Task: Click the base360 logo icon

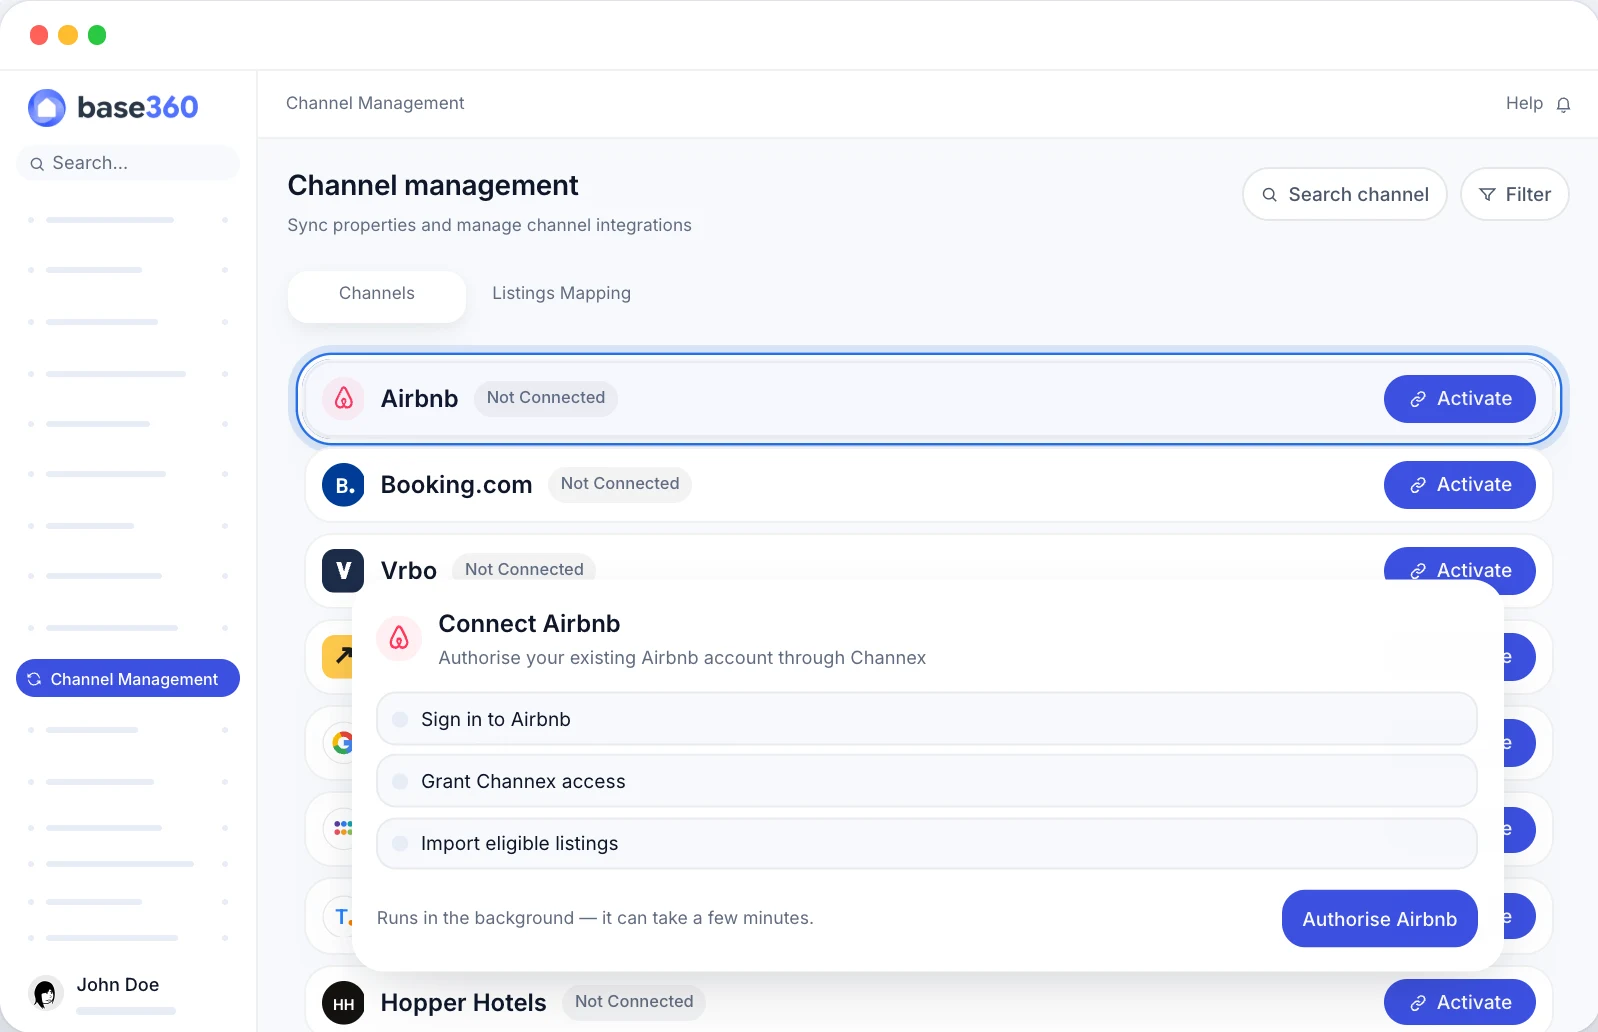Action: pos(46,107)
